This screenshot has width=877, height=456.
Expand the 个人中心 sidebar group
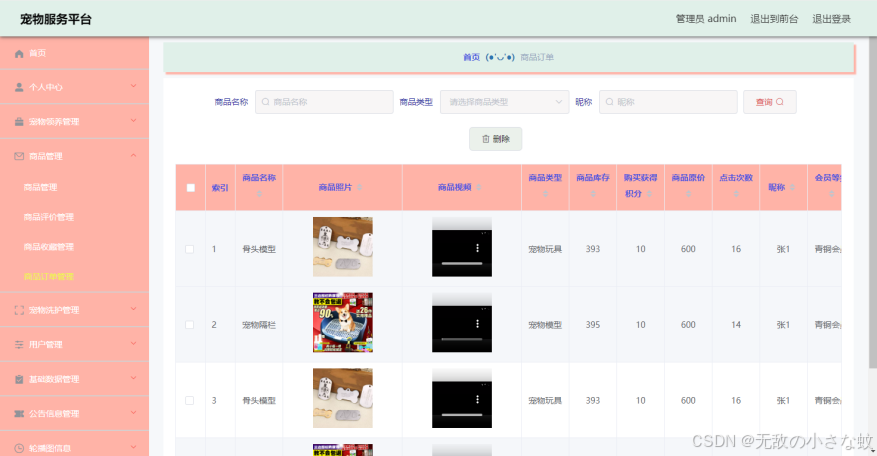pos(134,86)
